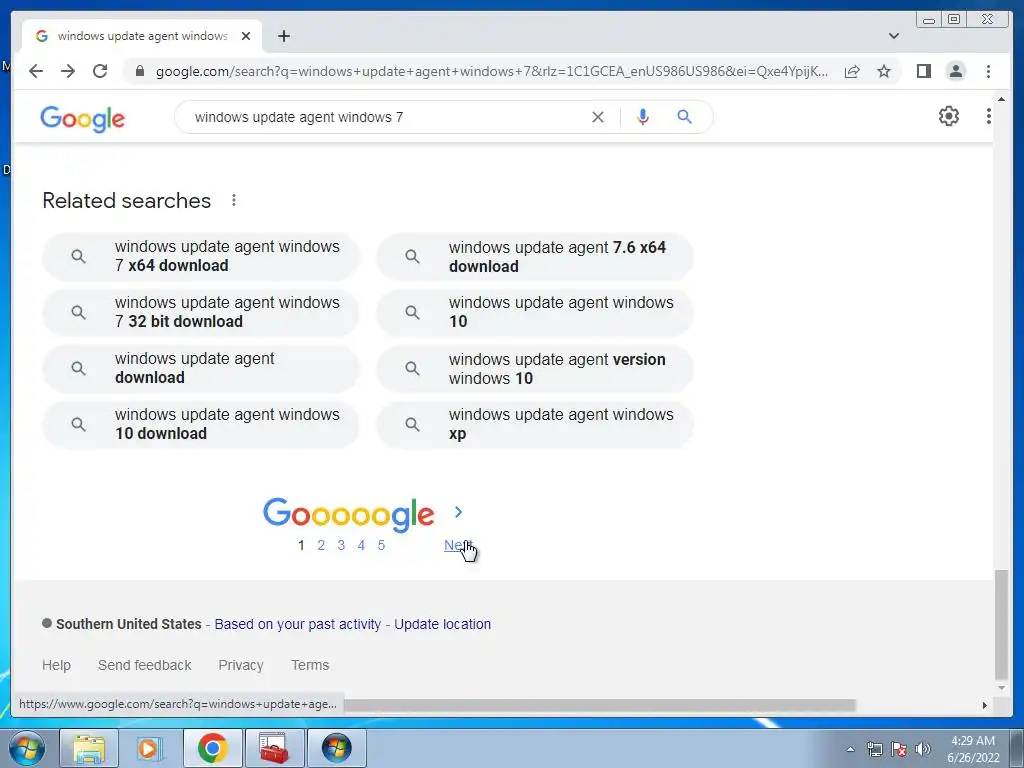Open the Chrome profile avatar menu
This screenshot has height=768, width=1024.
tap(955, 71)
